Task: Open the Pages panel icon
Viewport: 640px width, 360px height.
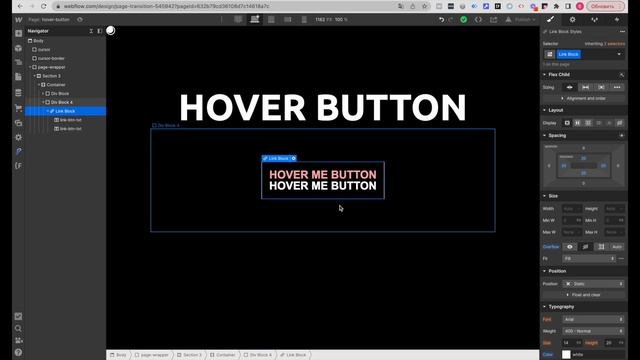Action: [x=19, y=77]
